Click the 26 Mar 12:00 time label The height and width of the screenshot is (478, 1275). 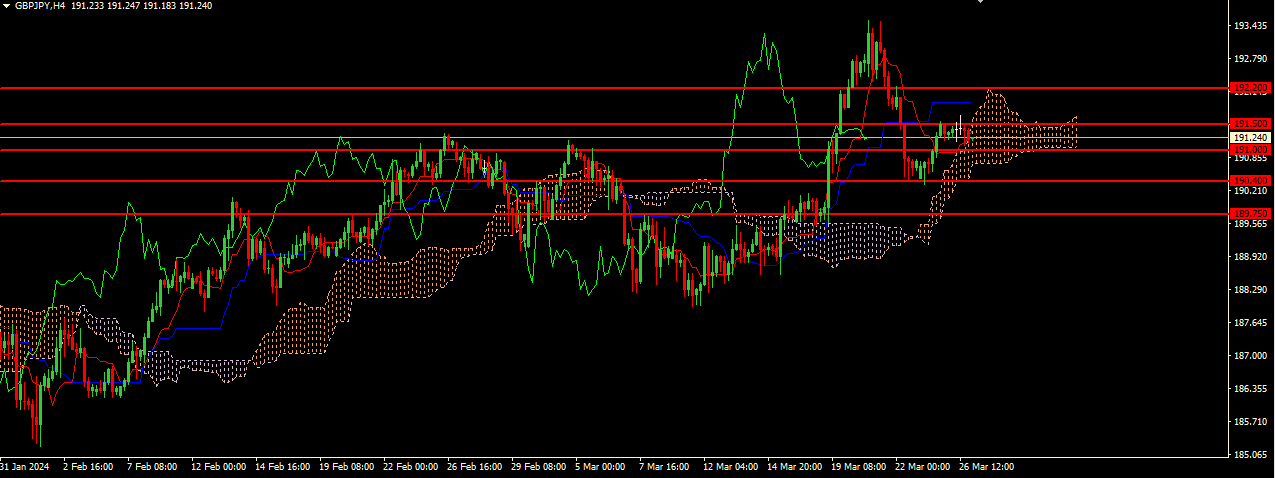(x=988, y=467)
